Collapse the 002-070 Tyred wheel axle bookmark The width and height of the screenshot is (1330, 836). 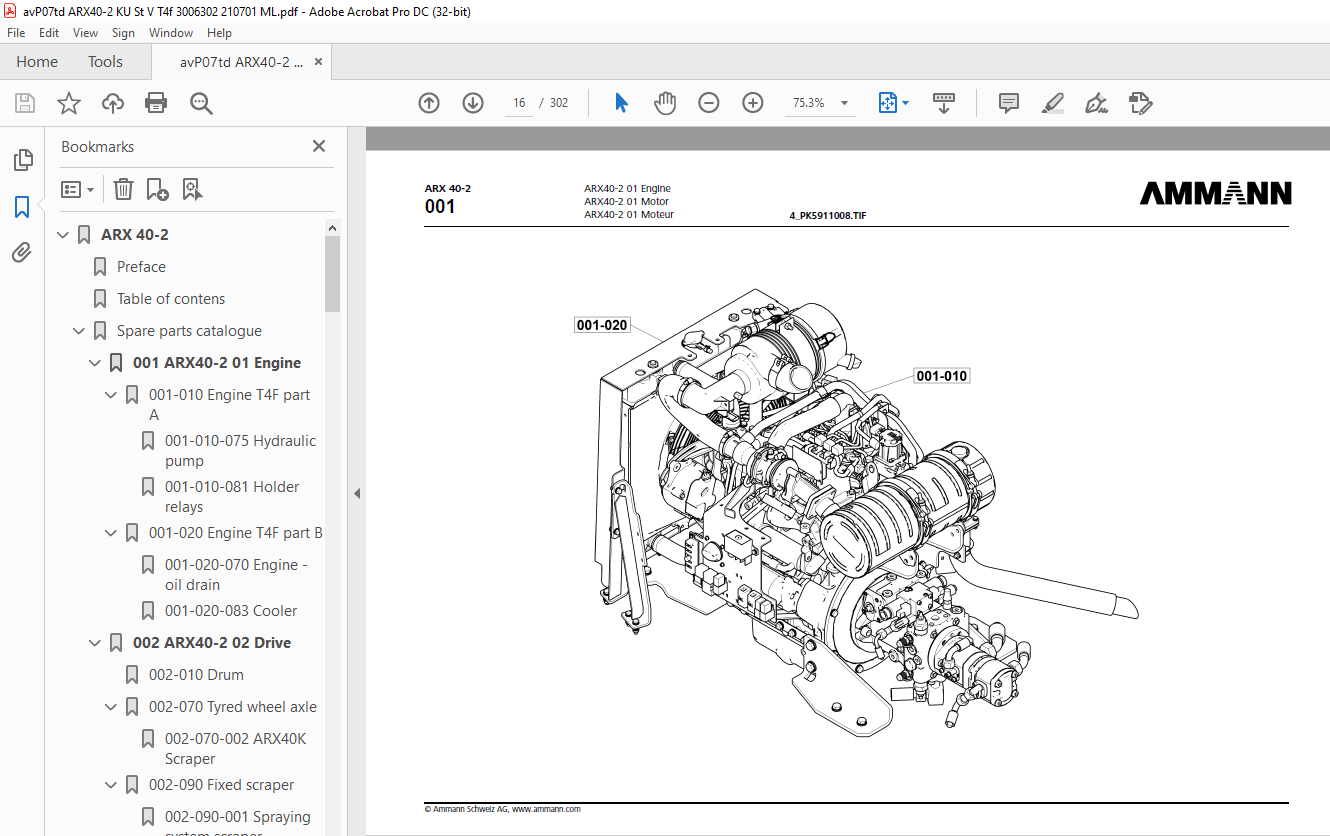(111, 707)
